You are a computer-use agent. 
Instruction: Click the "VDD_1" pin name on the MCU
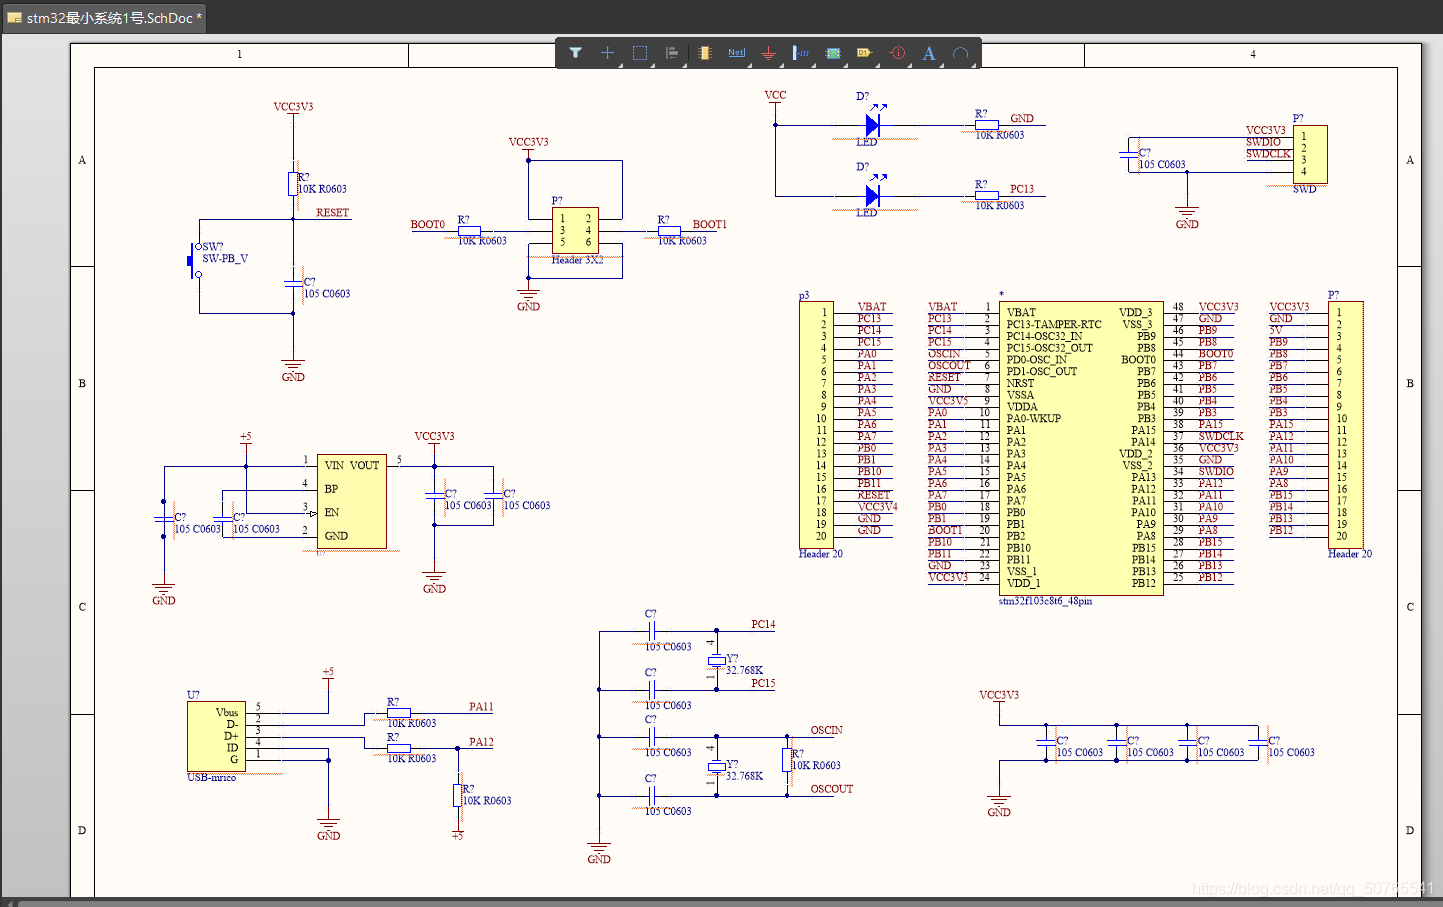(x=1023, y=583)
